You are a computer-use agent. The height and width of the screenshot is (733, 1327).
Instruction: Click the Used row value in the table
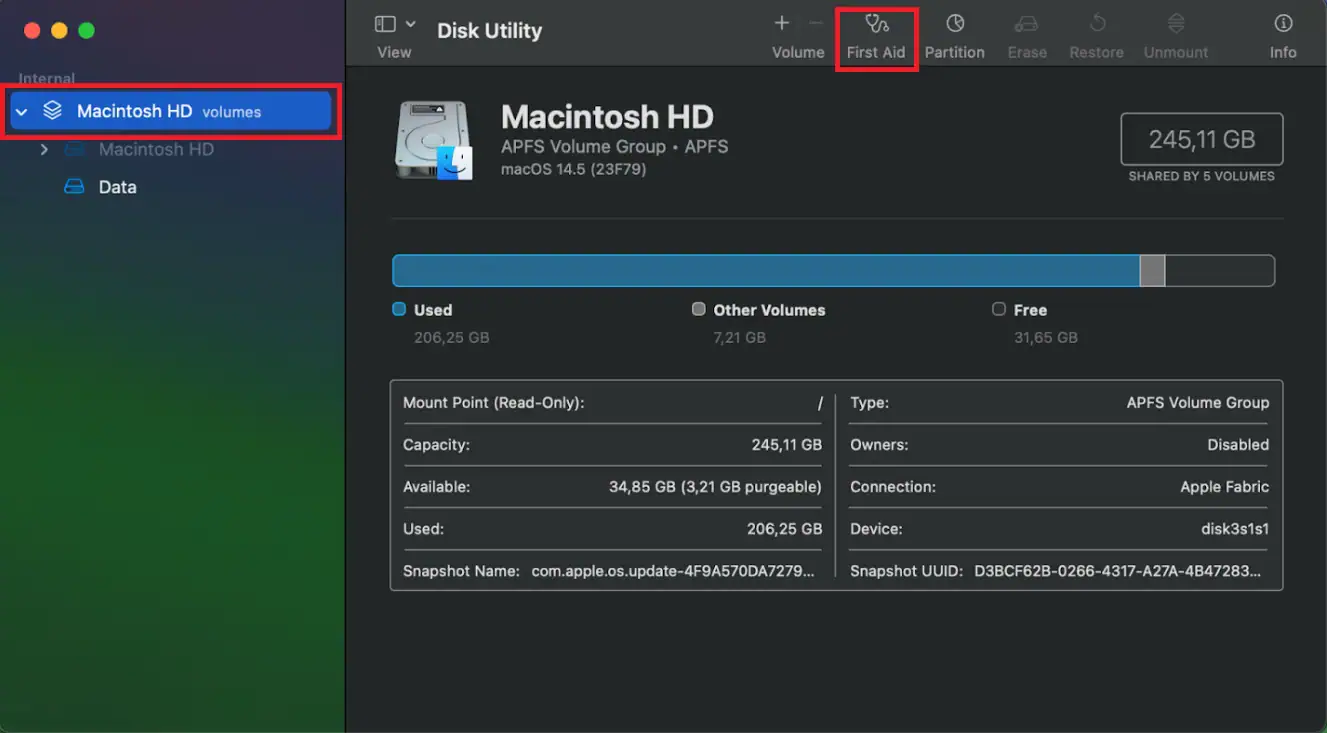pyautogui.click(x=785, y=529)
